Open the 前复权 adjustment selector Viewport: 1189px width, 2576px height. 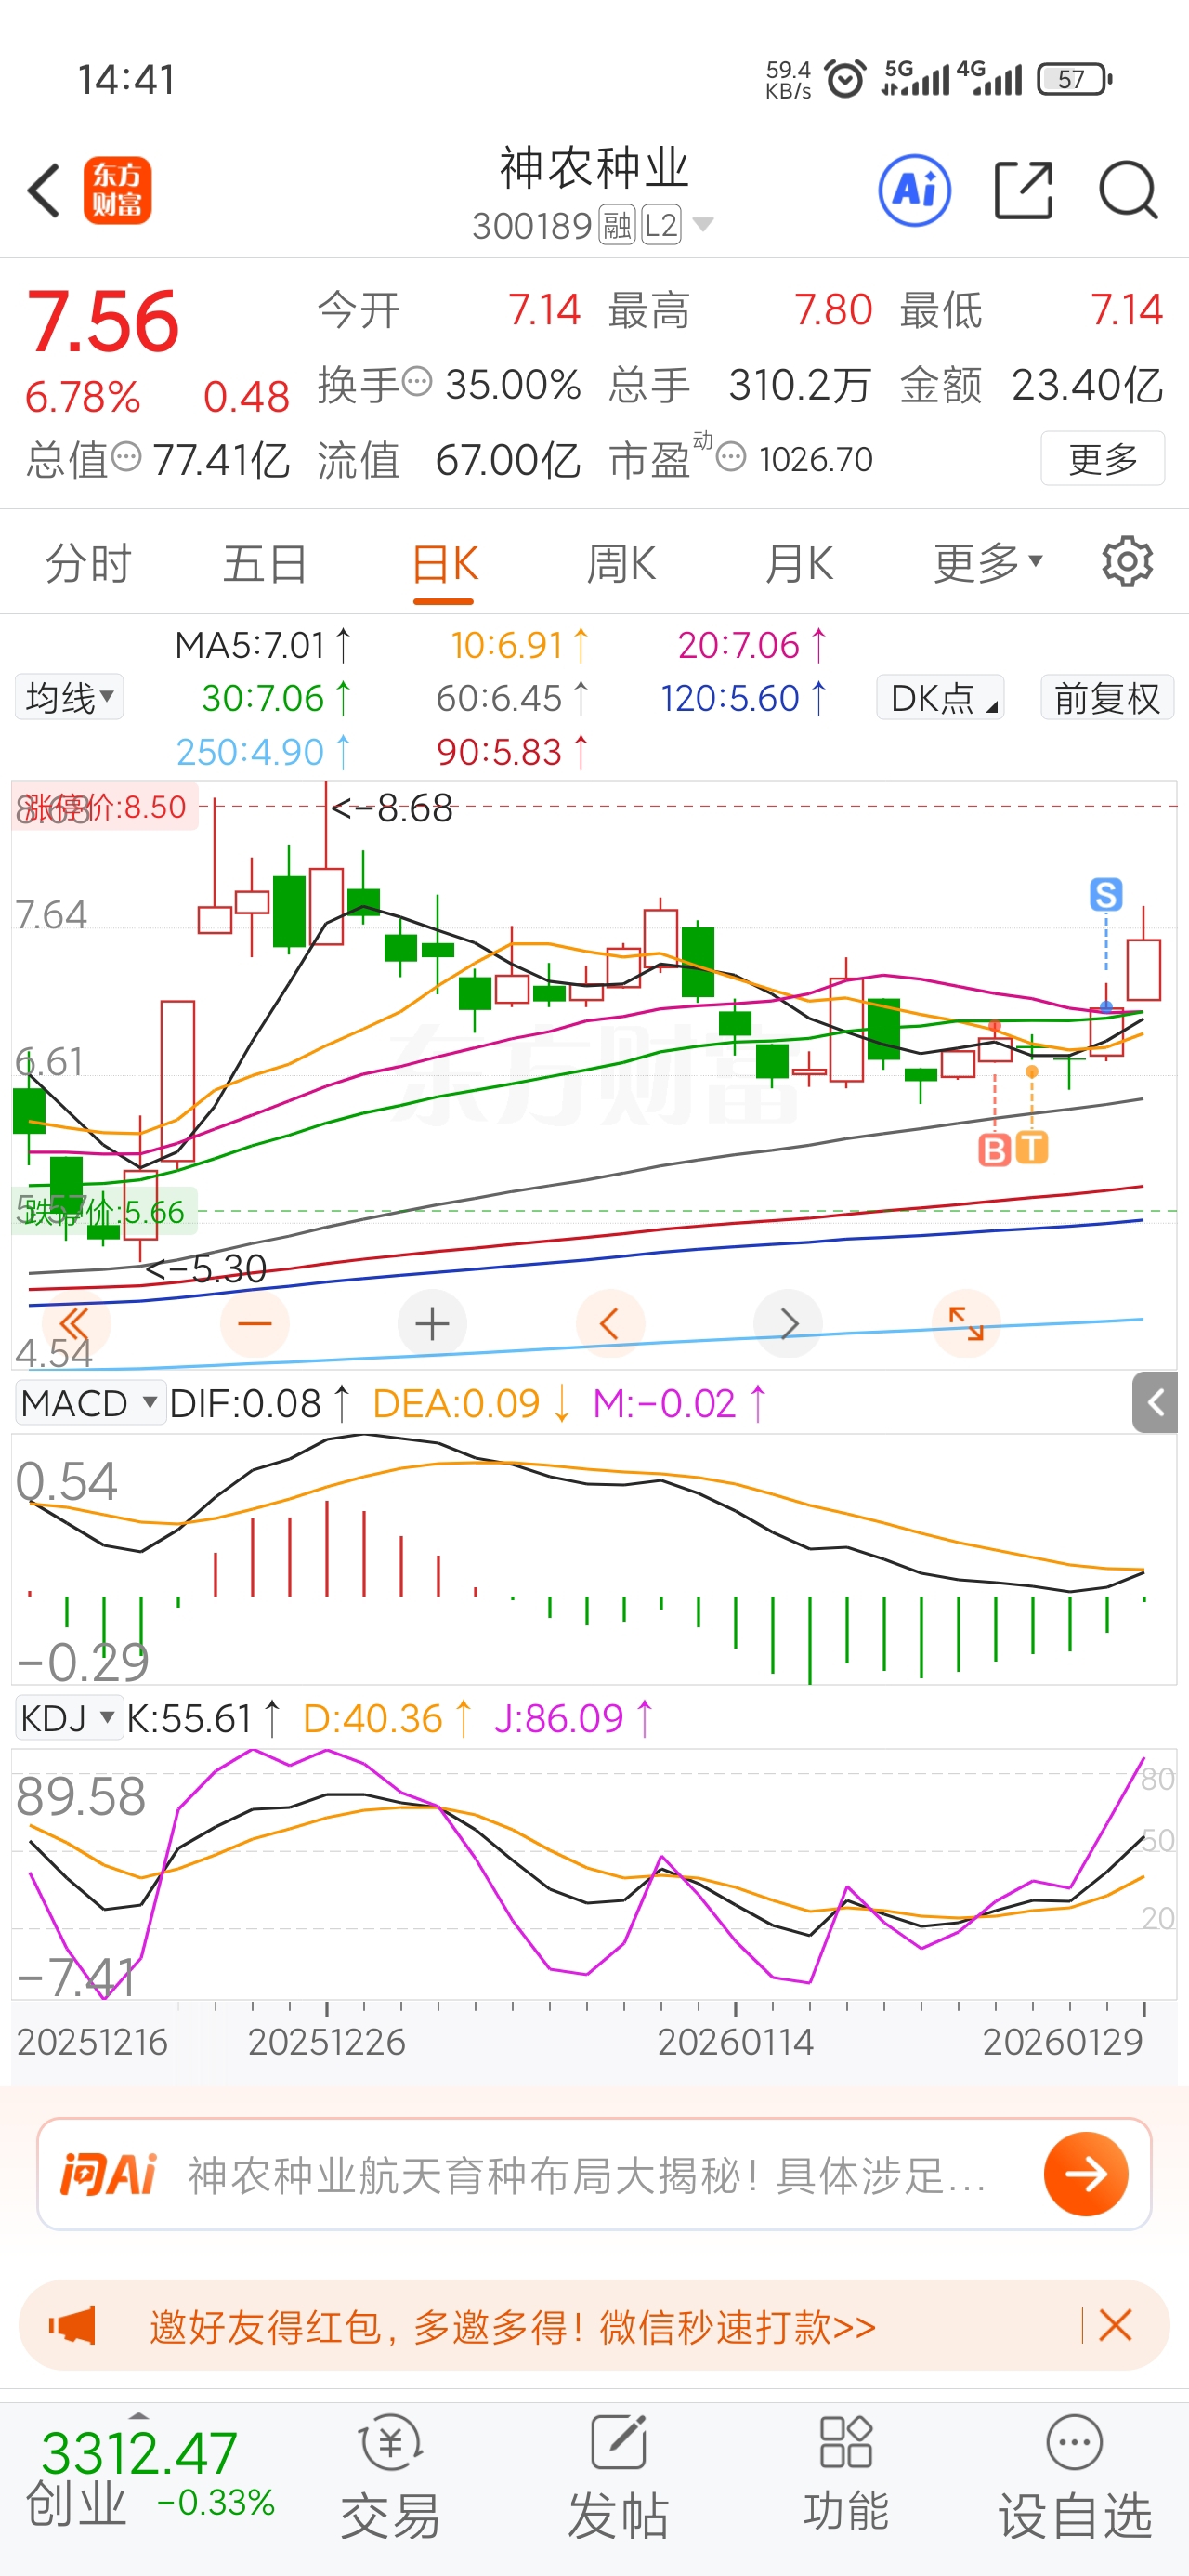click(x=1107, y=697)
